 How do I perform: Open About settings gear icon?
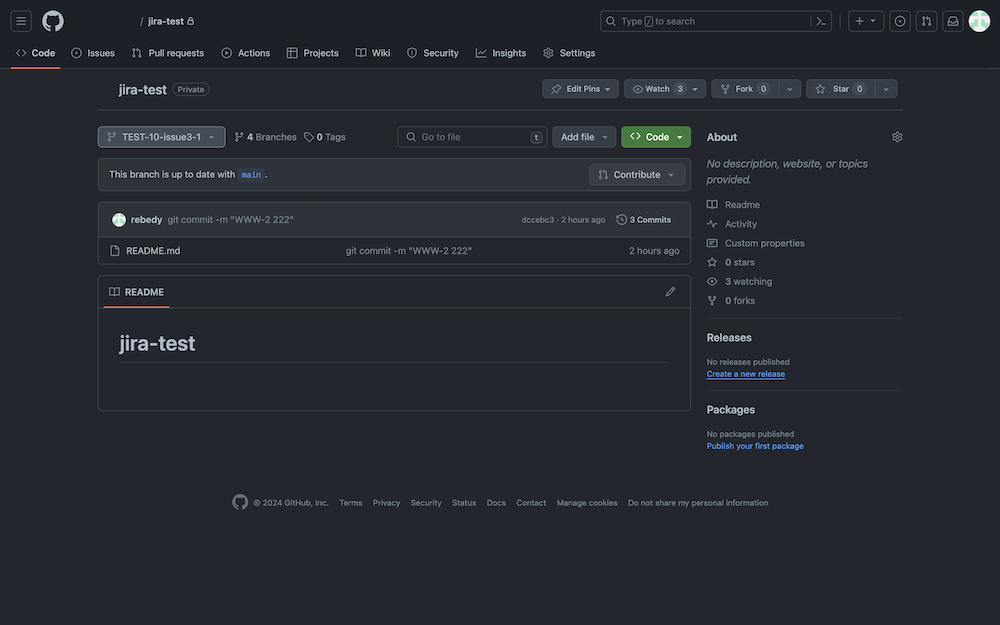click(x=897, y=137)
